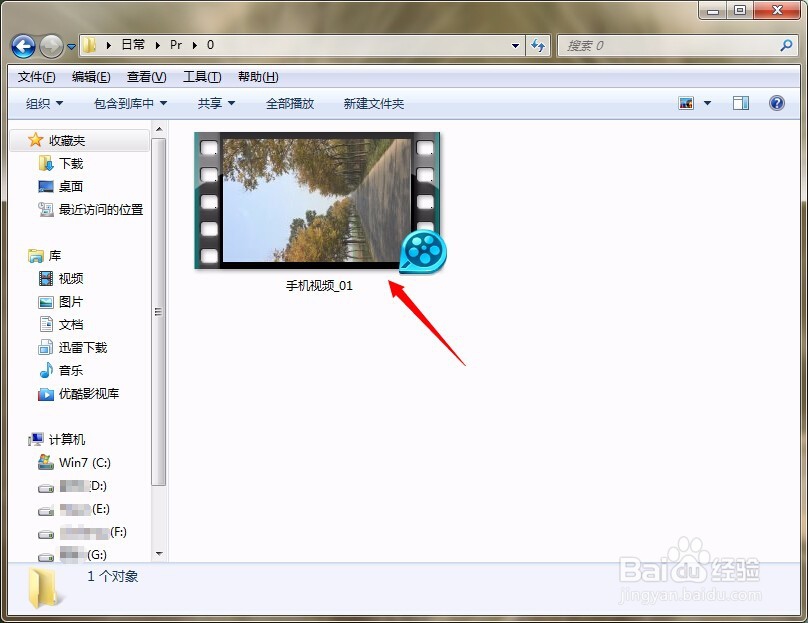
Task: Open the 文档 library
Action: [x=71, y=324]
